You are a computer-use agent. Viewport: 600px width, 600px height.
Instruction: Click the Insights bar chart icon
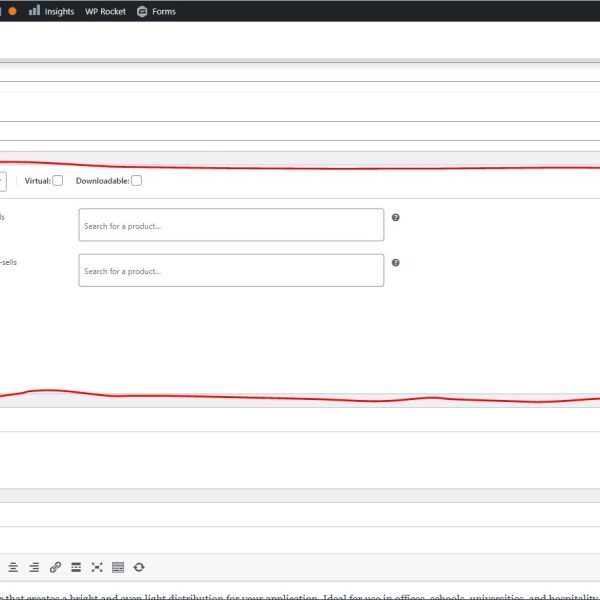34,11
